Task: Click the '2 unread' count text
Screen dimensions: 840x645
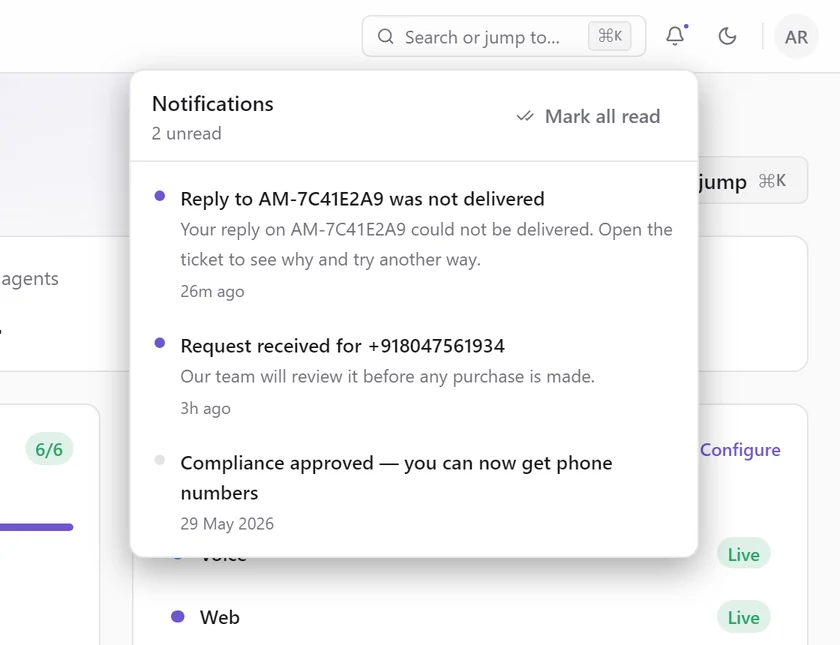Action: pyautogui.click(x=186, y=133)
